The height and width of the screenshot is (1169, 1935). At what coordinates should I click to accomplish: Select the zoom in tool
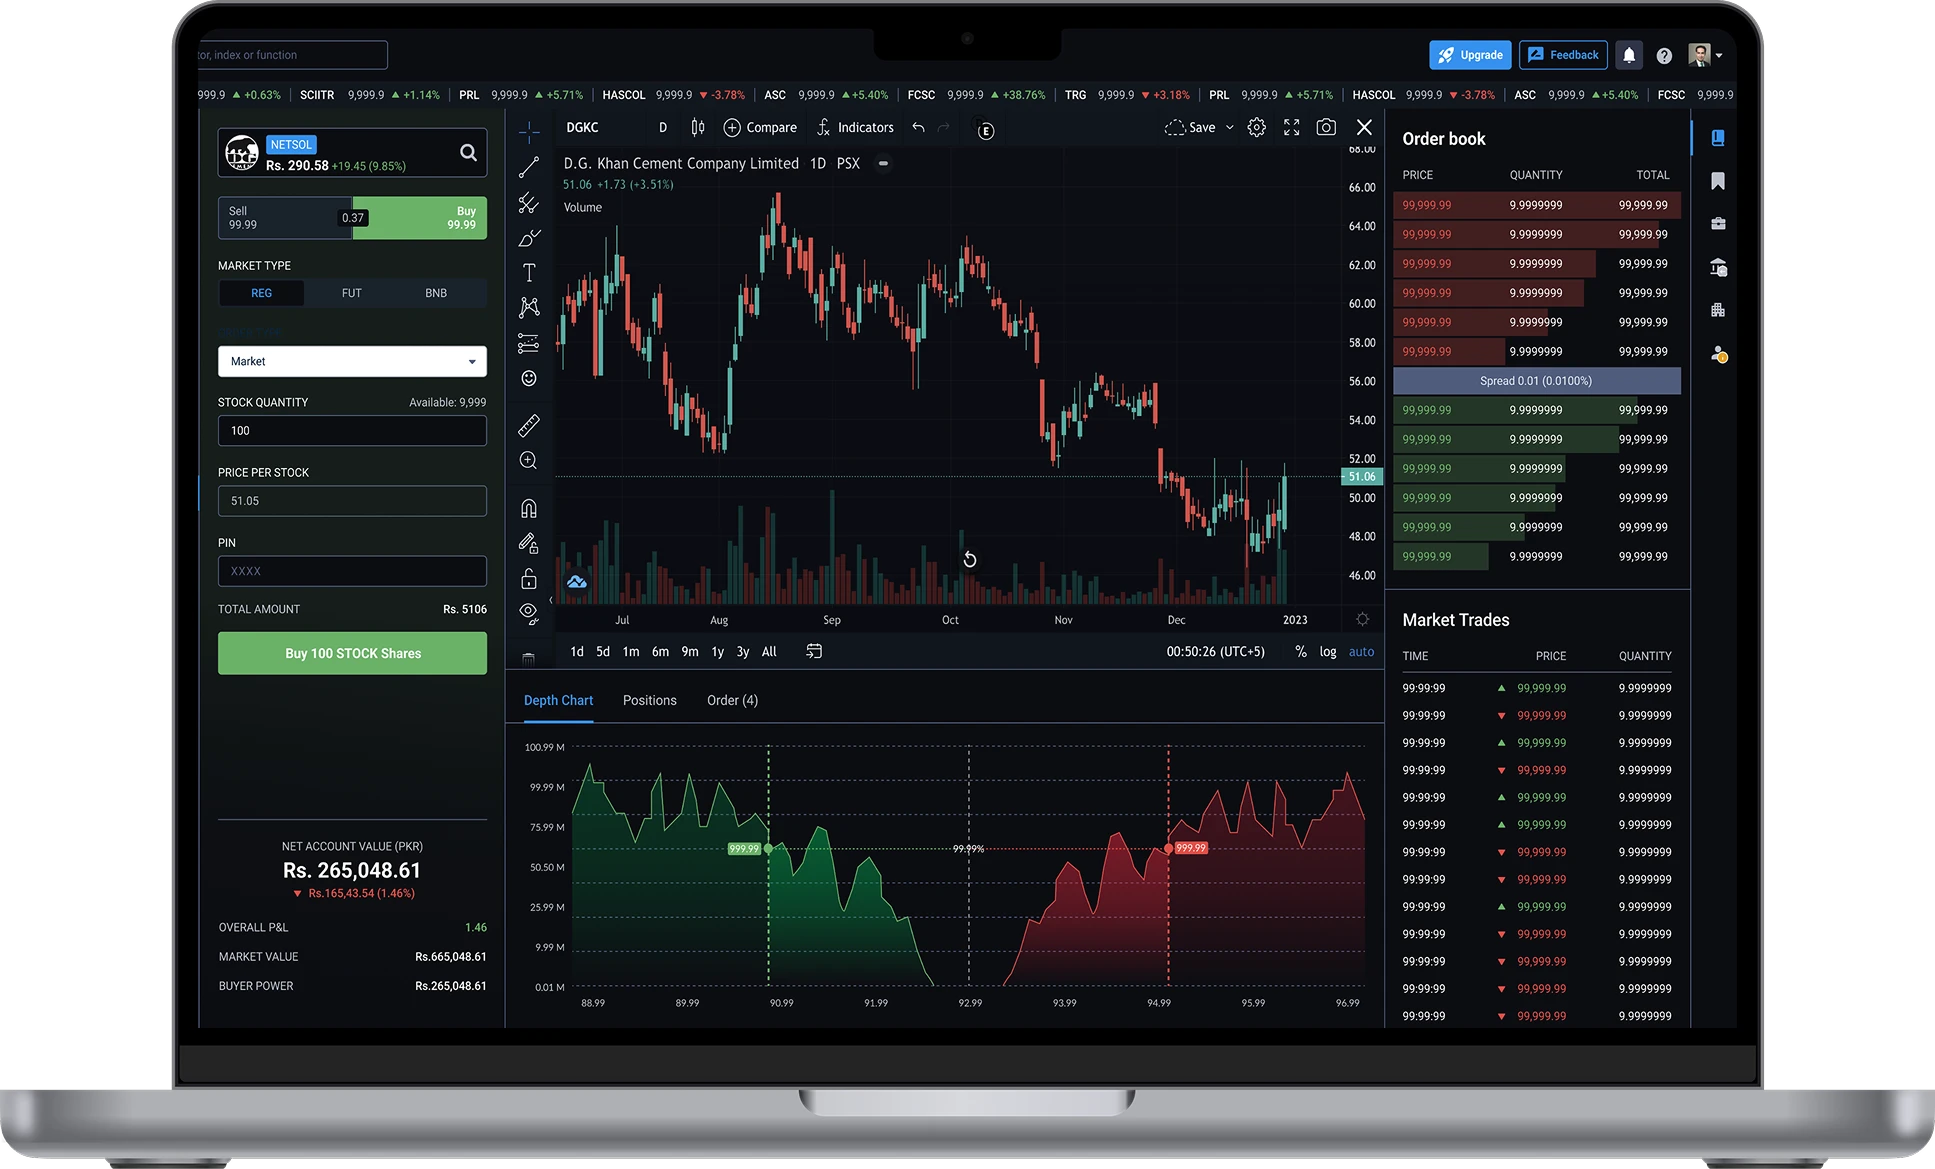[x=529, y=460]
